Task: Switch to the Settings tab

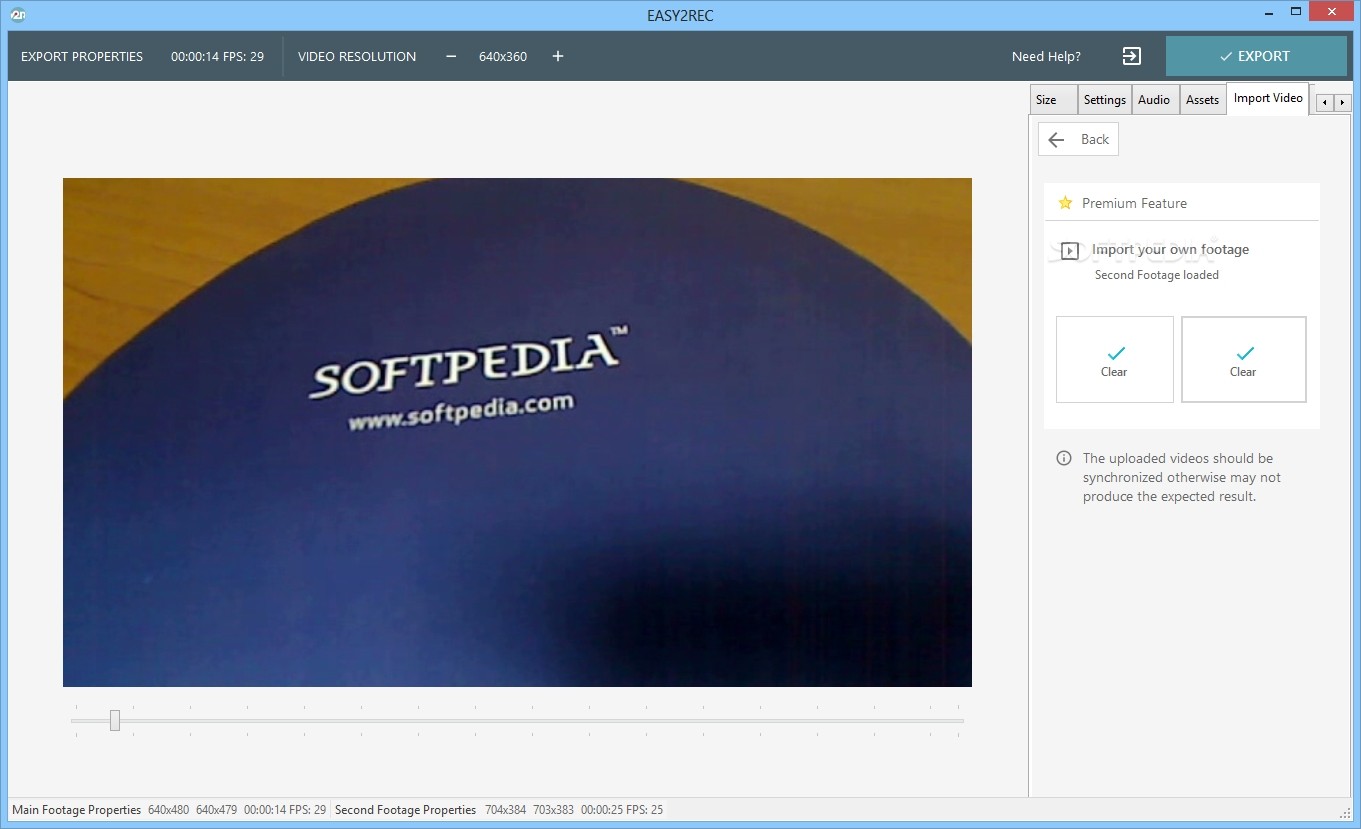Action: click(1105, 100)
